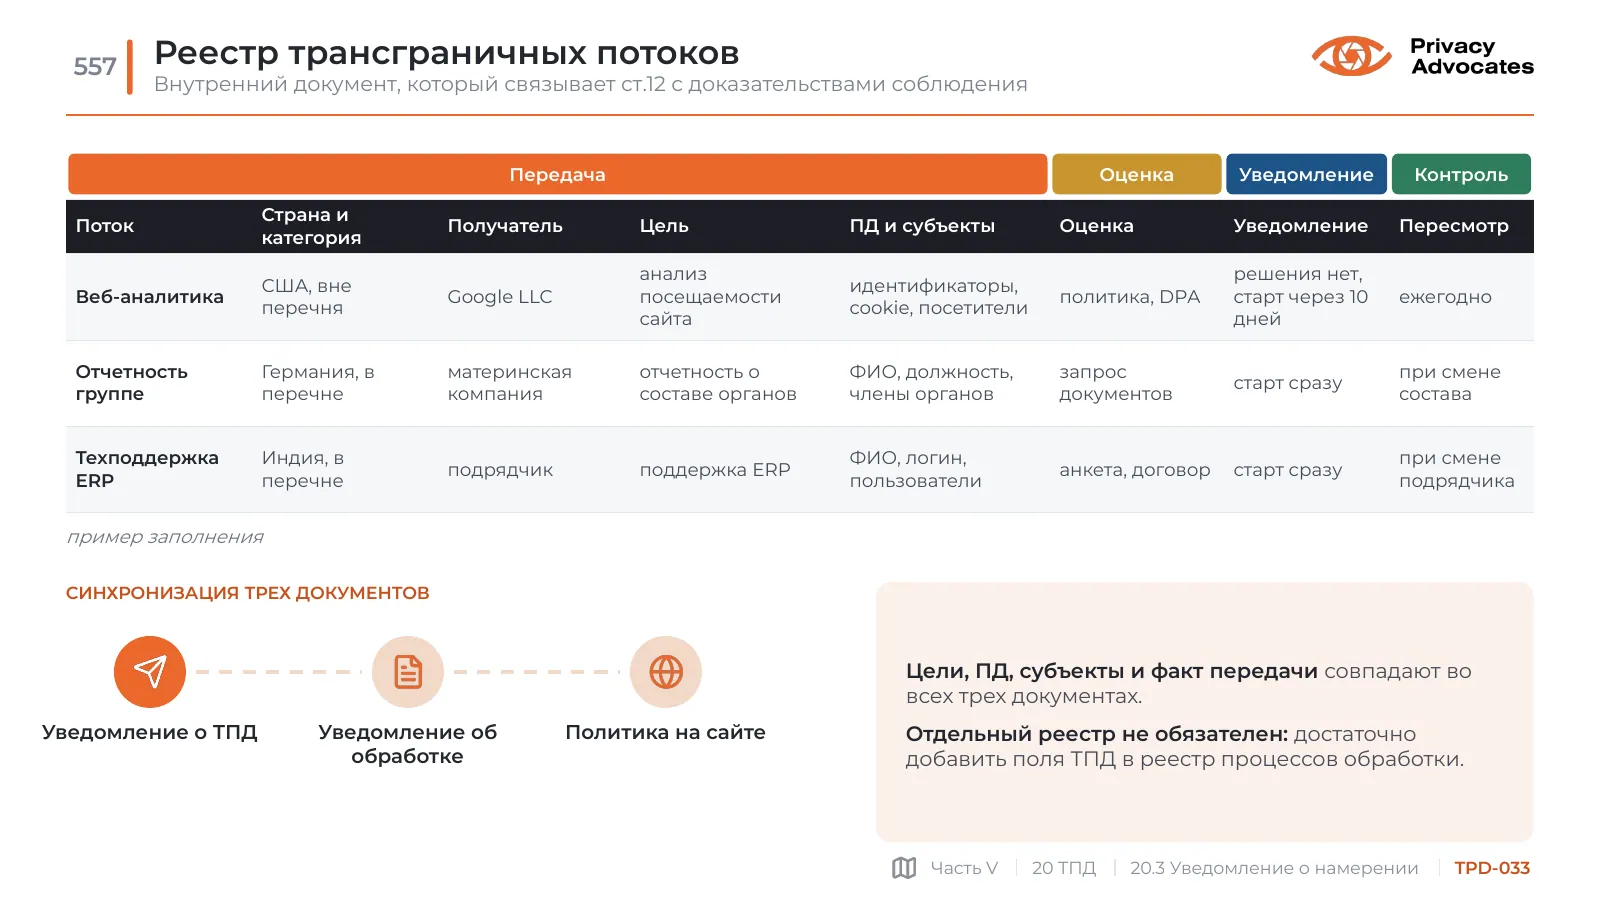Click the ПД и субъекты column heading
Viewport: 1601px width, 900px height.
point(922,226)
